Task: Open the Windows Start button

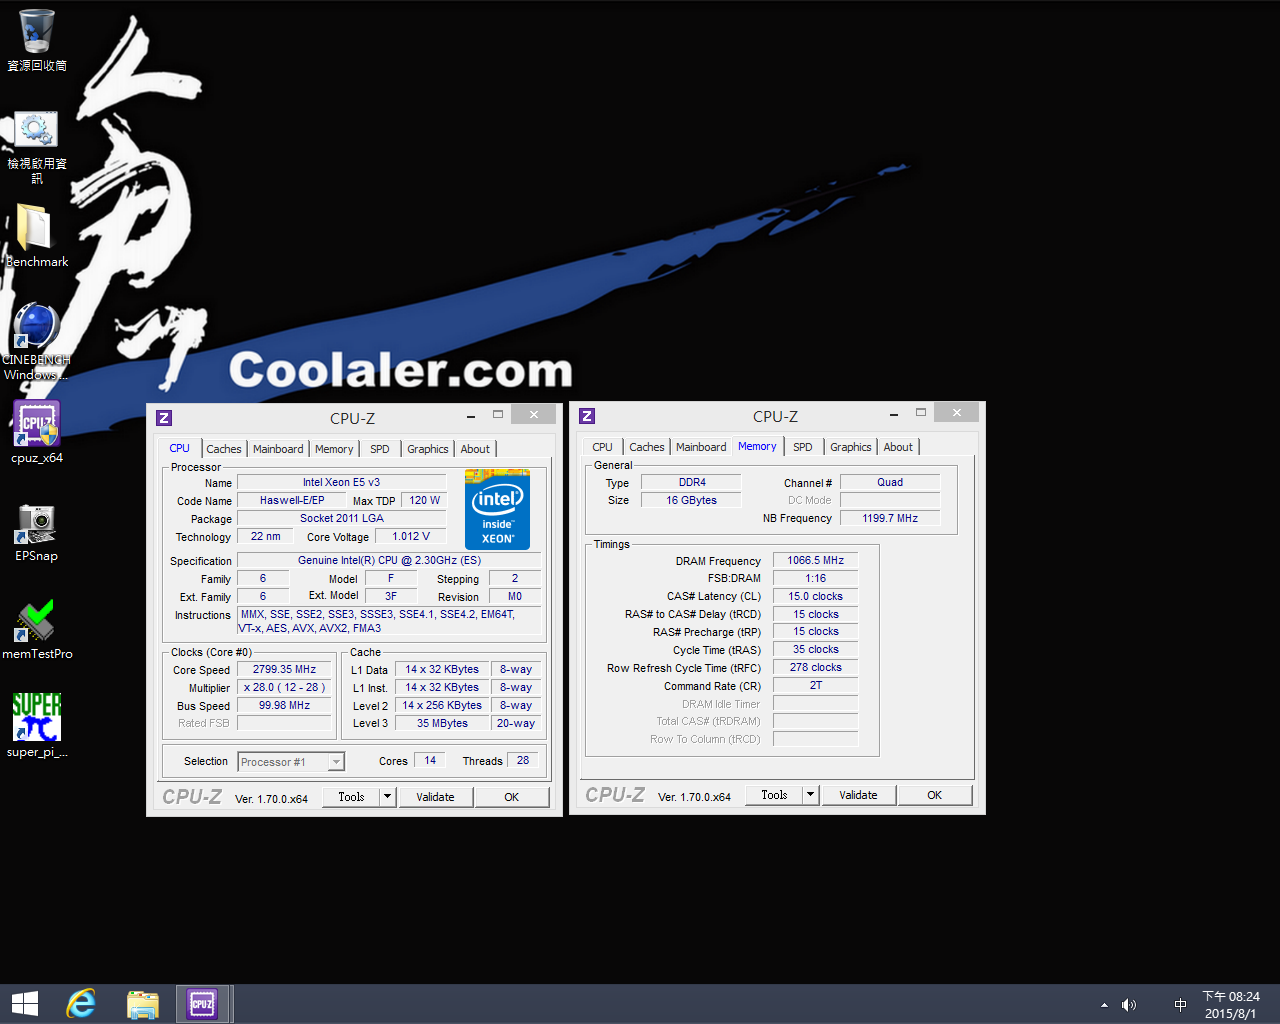Action: point(24,1004)
